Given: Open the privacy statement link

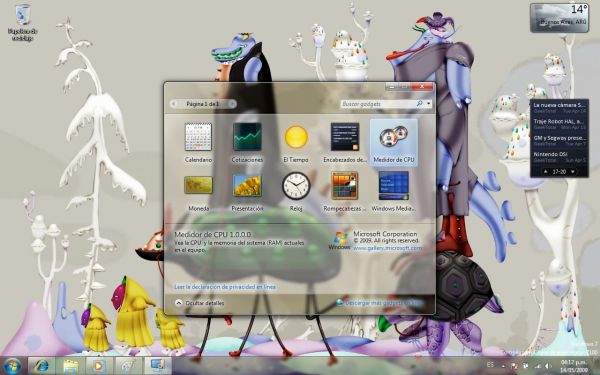Looking at the screenshot, I should click(x=225, y=287).
